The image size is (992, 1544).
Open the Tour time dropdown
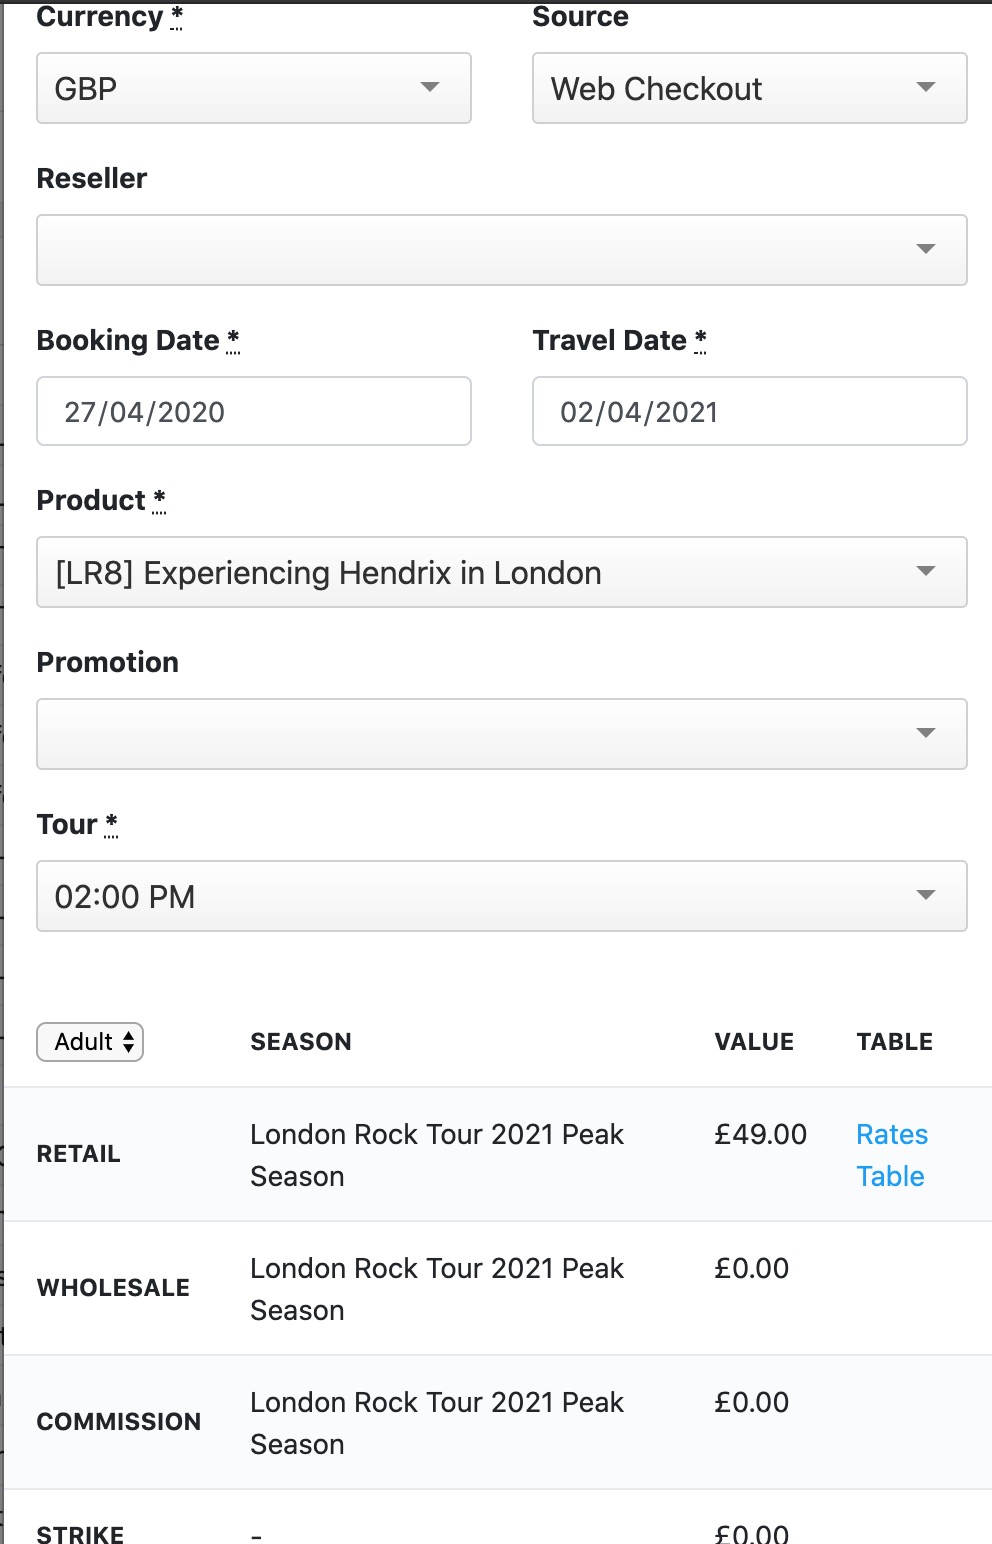(x=502, y=896)
